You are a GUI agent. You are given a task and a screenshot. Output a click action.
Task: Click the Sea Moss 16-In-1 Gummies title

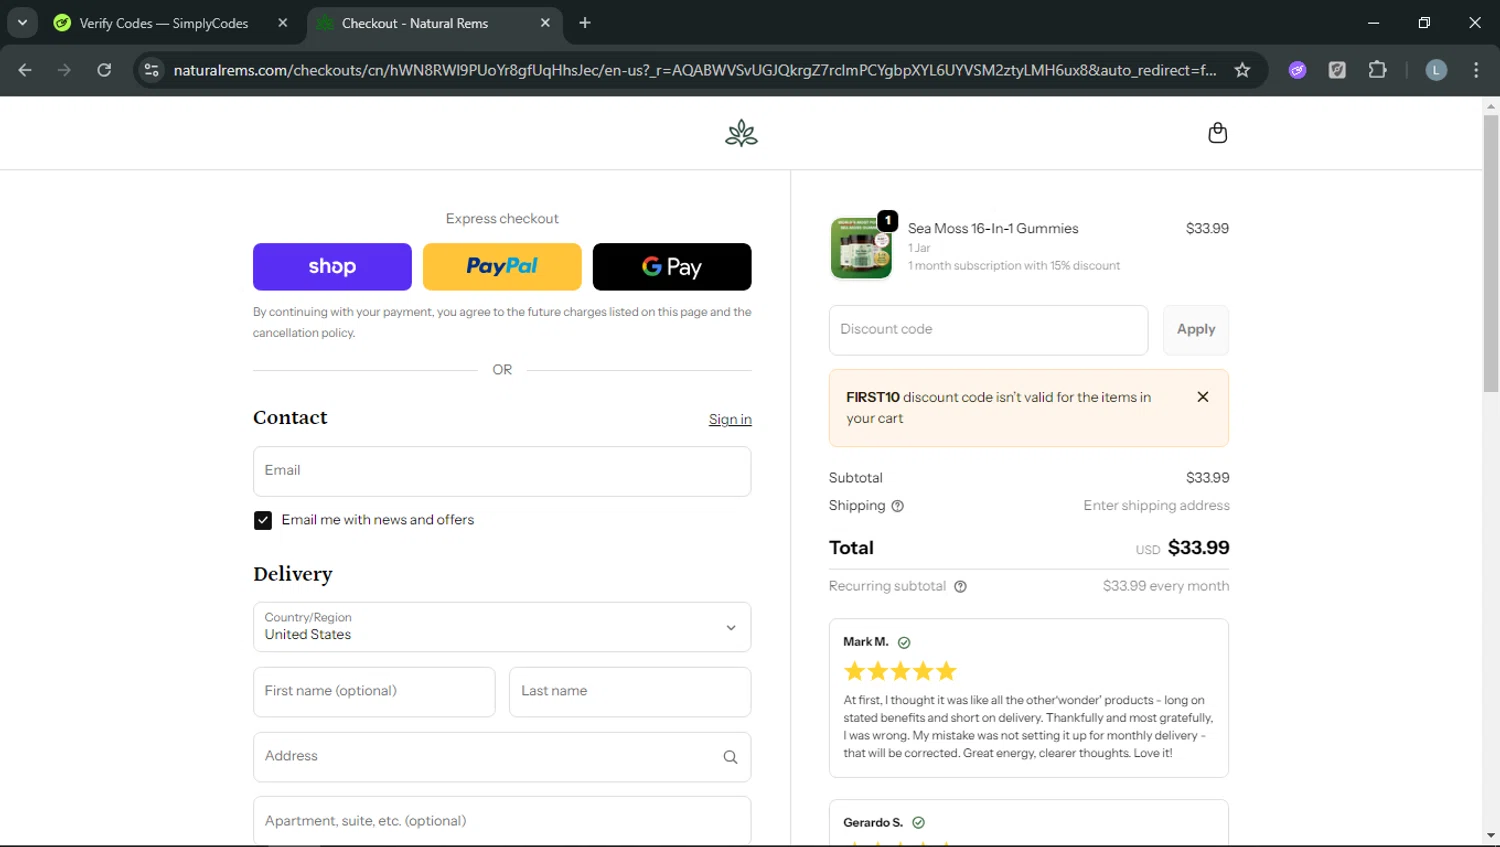point(993,229)
